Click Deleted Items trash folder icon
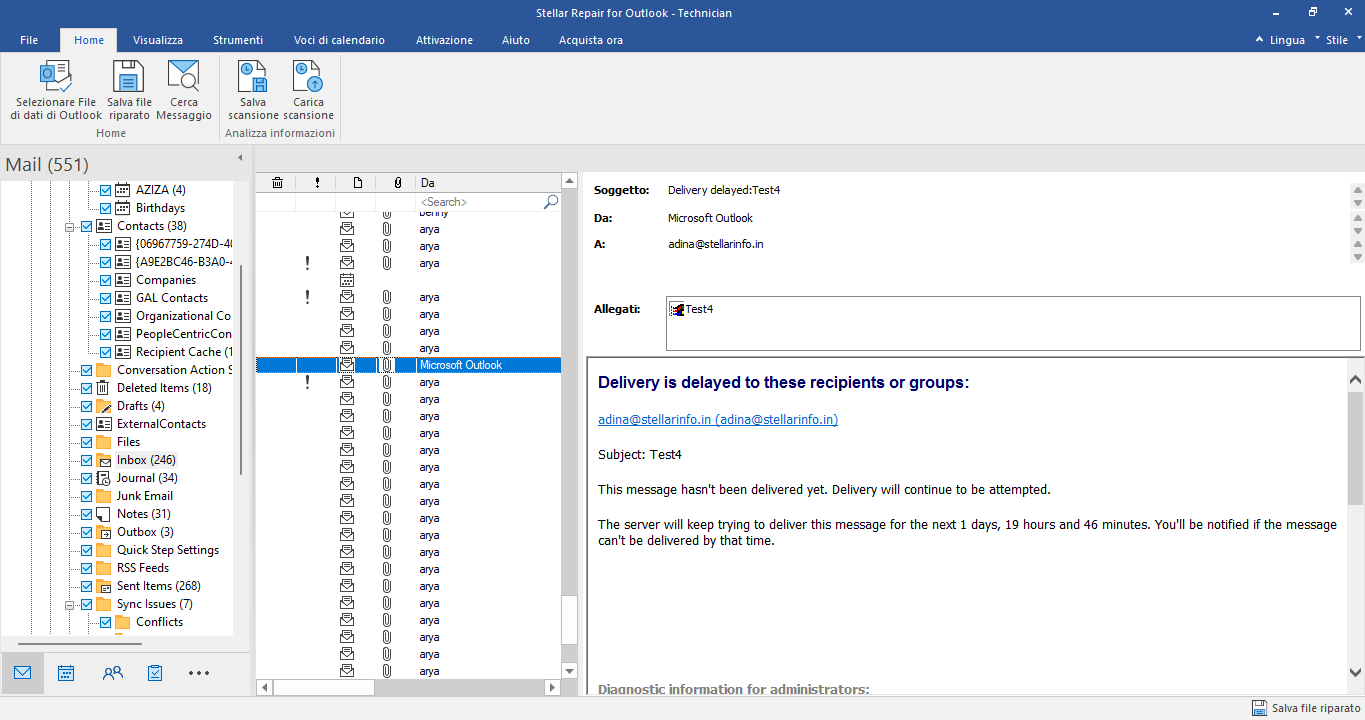The width and height of the screenshot is (1365, 720). [104, 388]
